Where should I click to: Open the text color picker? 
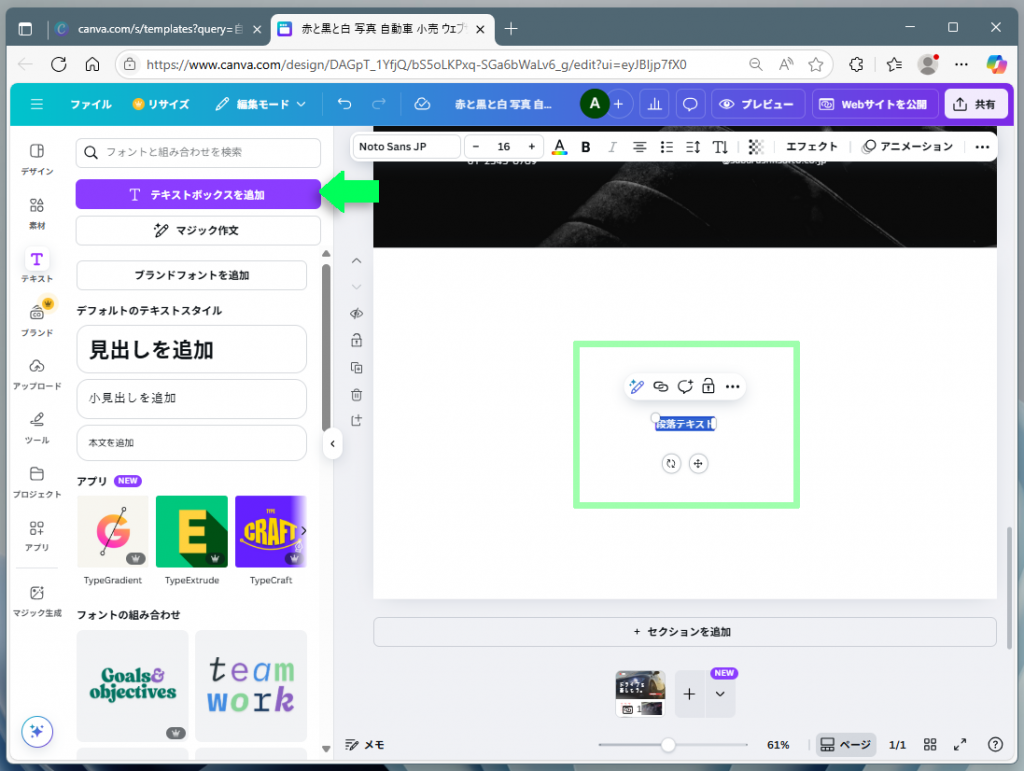tap(559, 146)
